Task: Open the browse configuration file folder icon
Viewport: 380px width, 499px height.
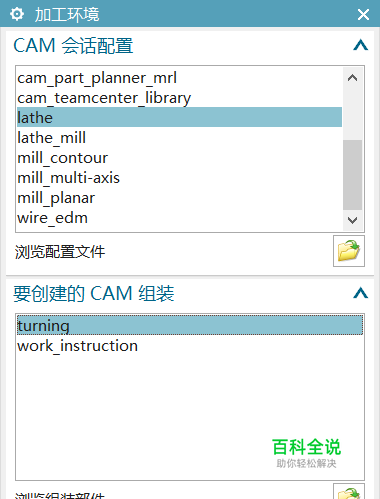Action: (349, 251)
